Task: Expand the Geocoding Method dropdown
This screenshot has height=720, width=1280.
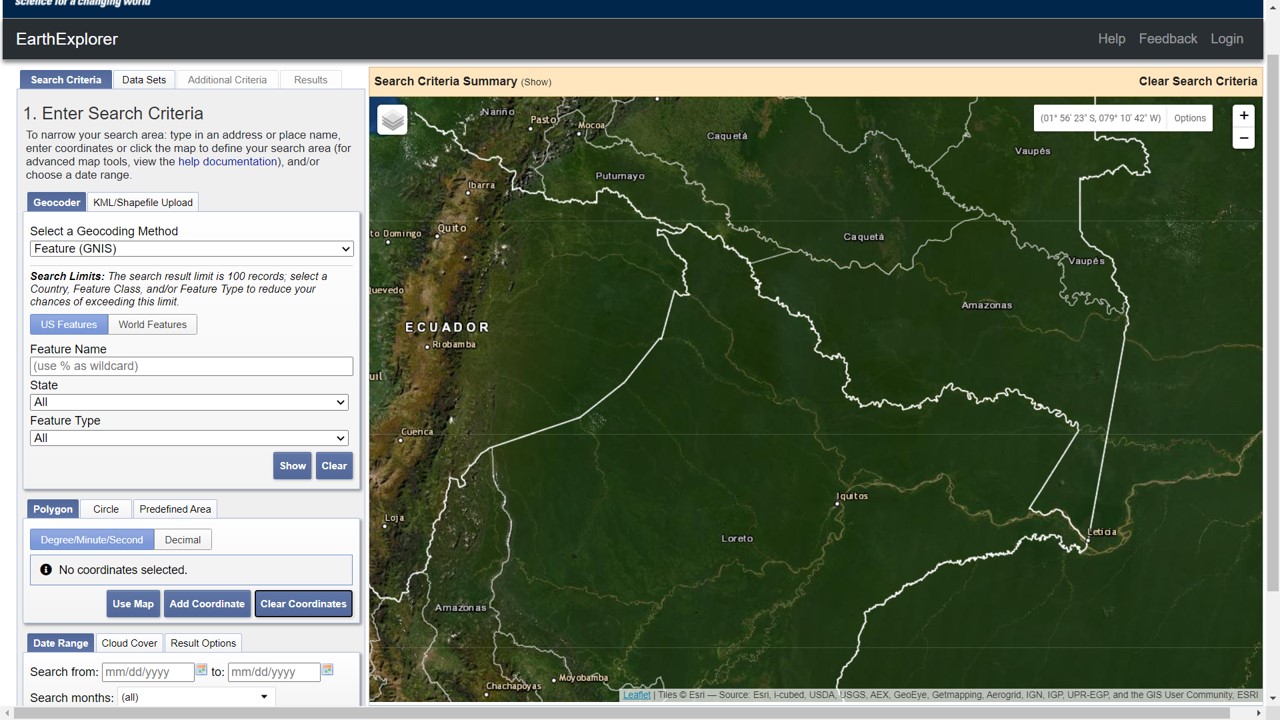Action: [191, 249]
